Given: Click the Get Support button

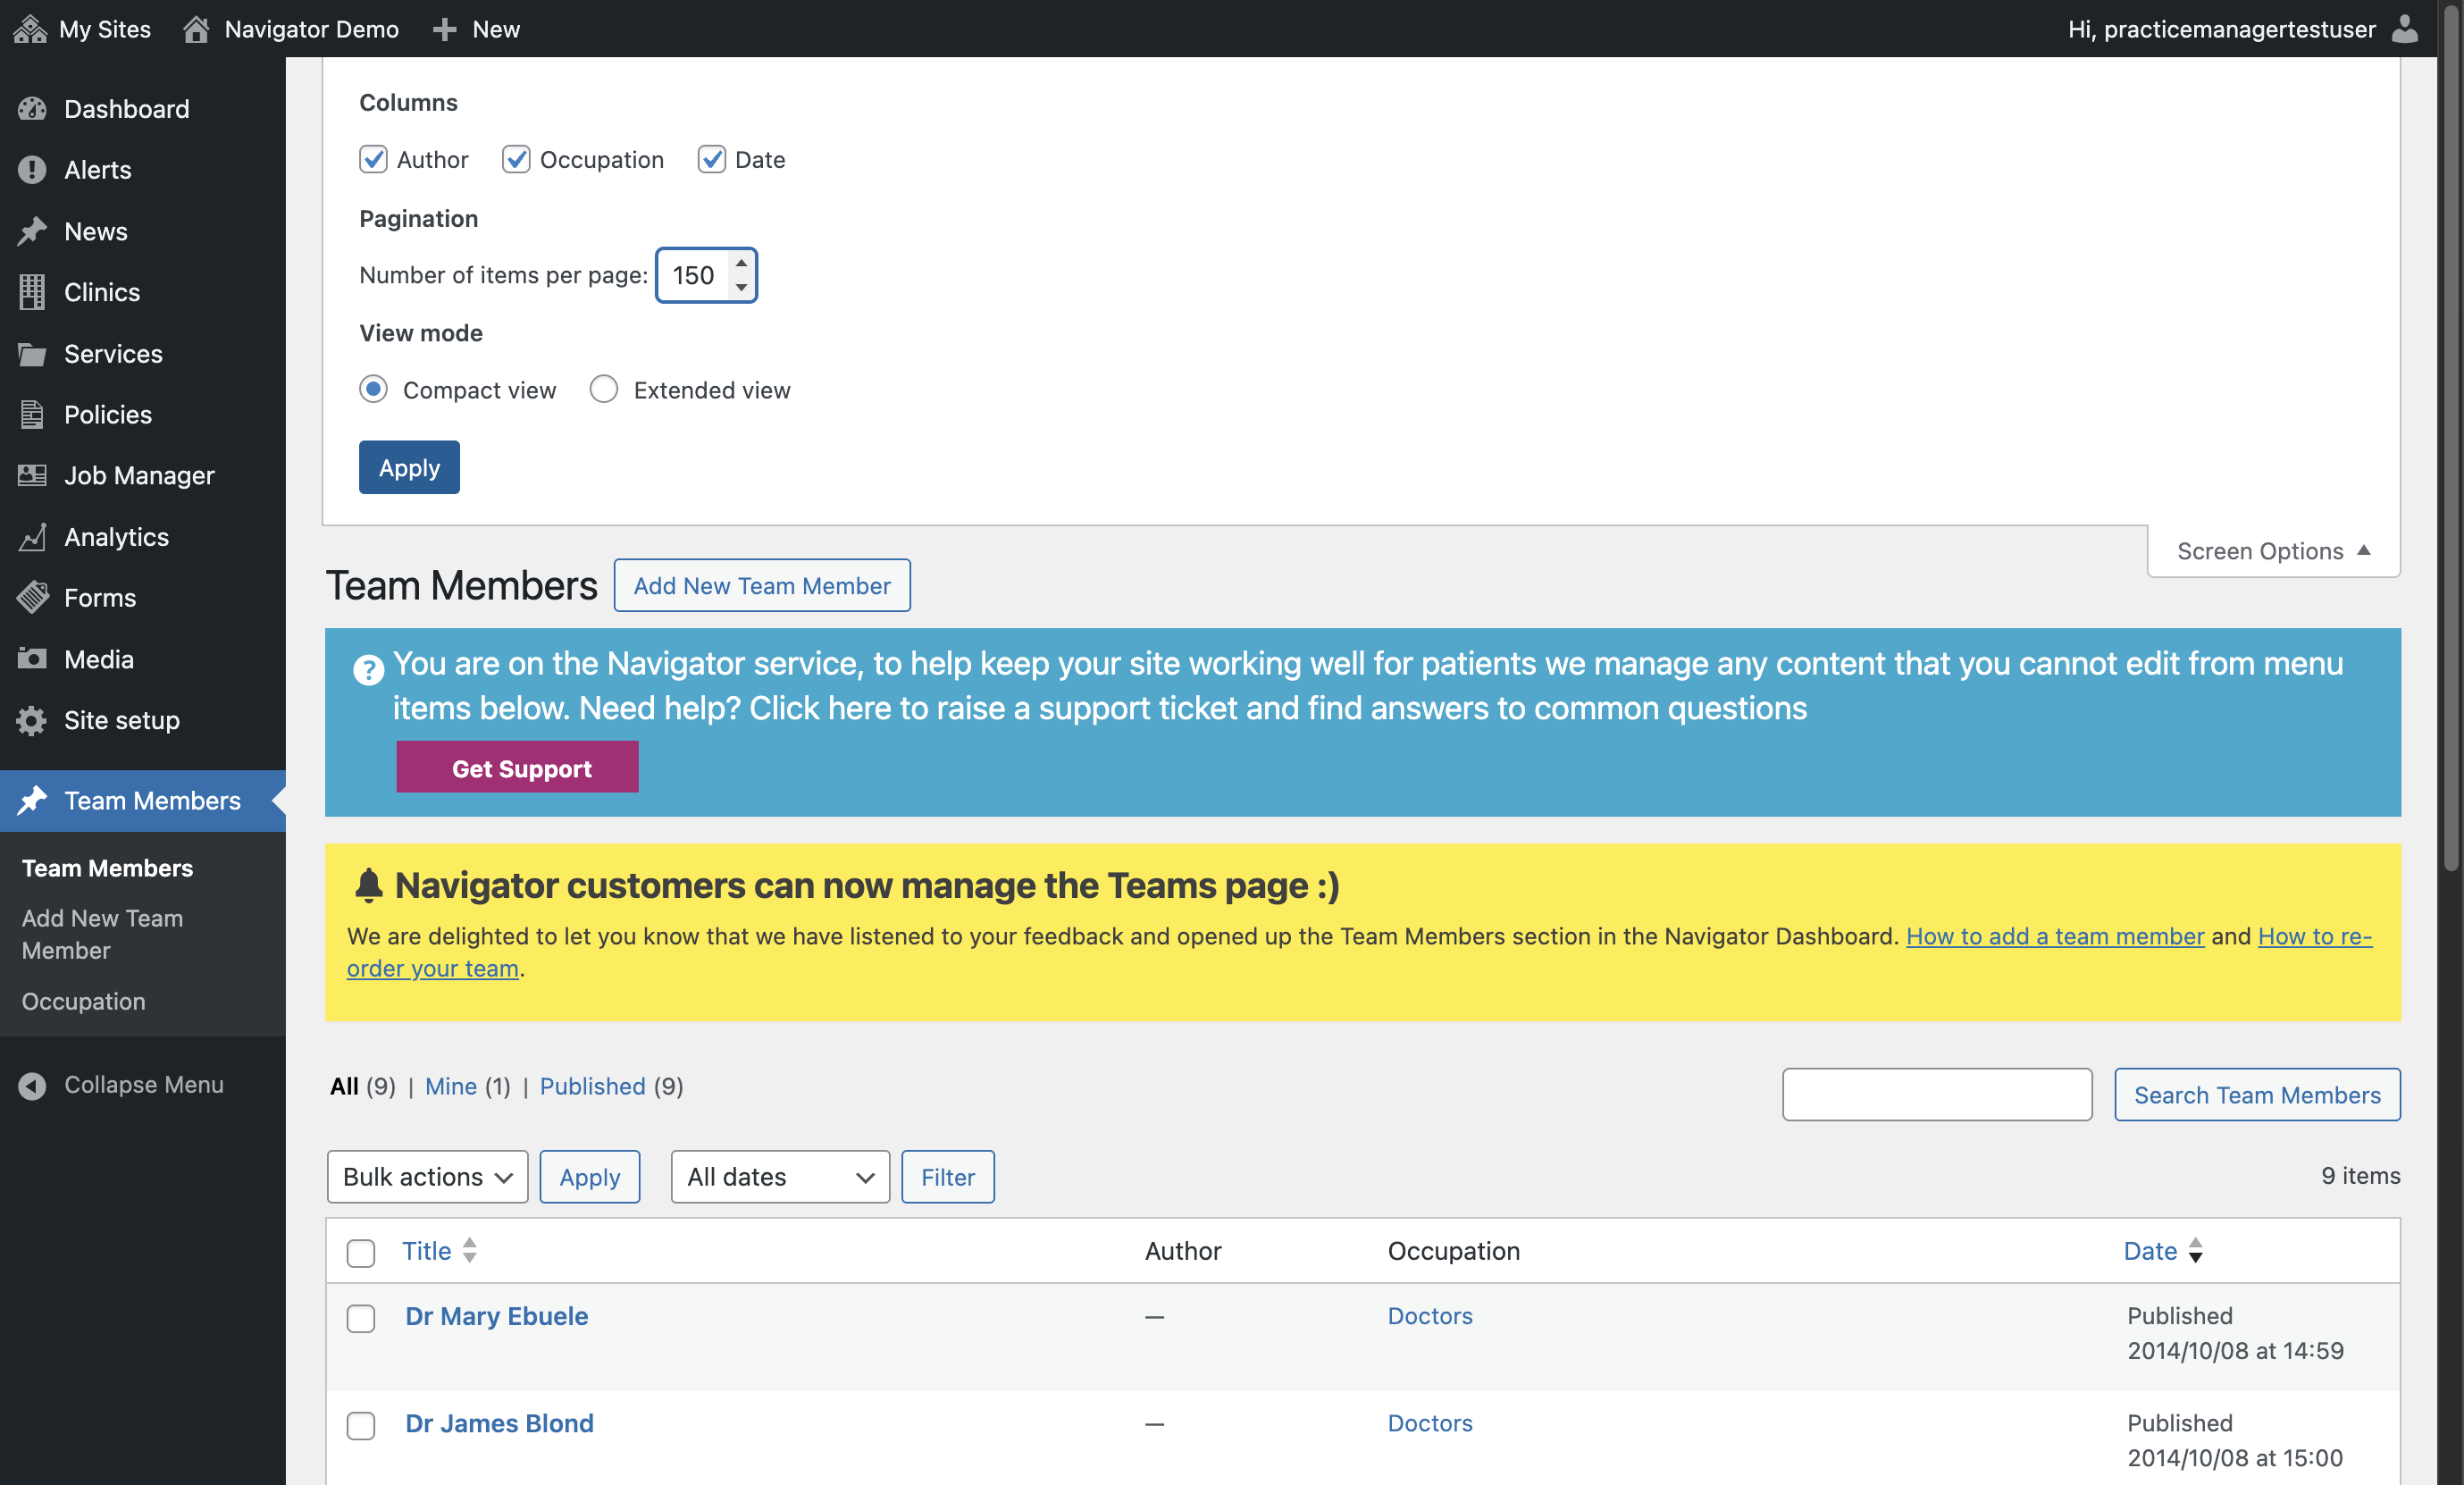Looking at the screenshot, I should click(517, 767).
